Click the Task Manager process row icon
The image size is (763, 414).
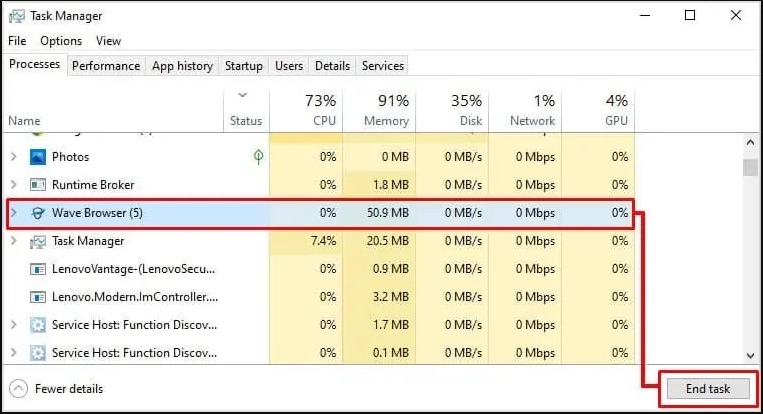tap(38, 241)
